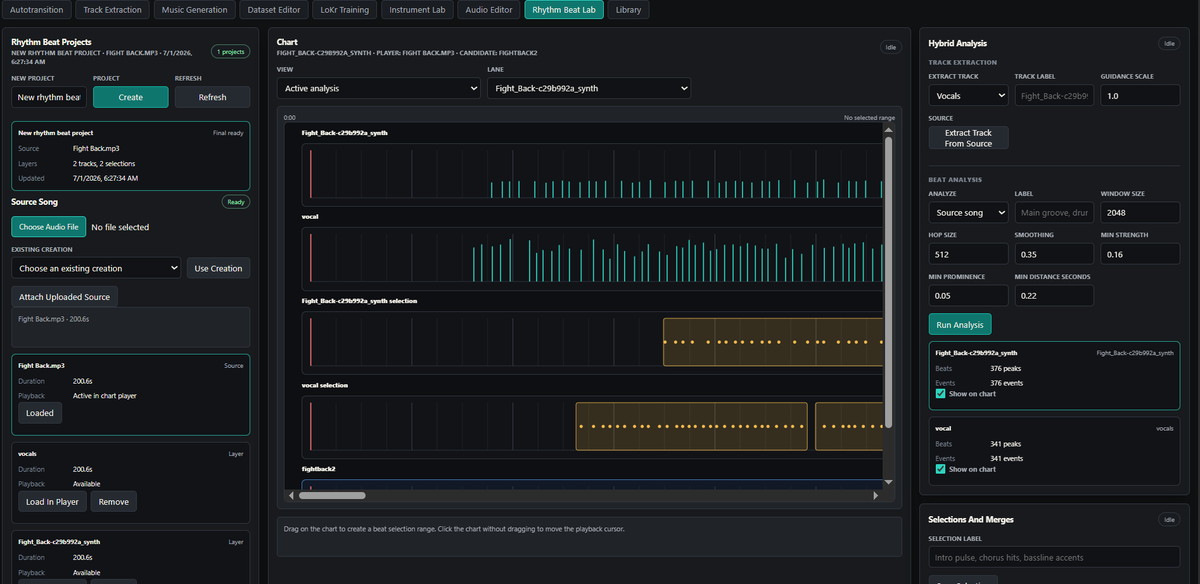Click the '341 events' value
The width and height of the screenshot is (1200, 584).
pos(1006,458)
